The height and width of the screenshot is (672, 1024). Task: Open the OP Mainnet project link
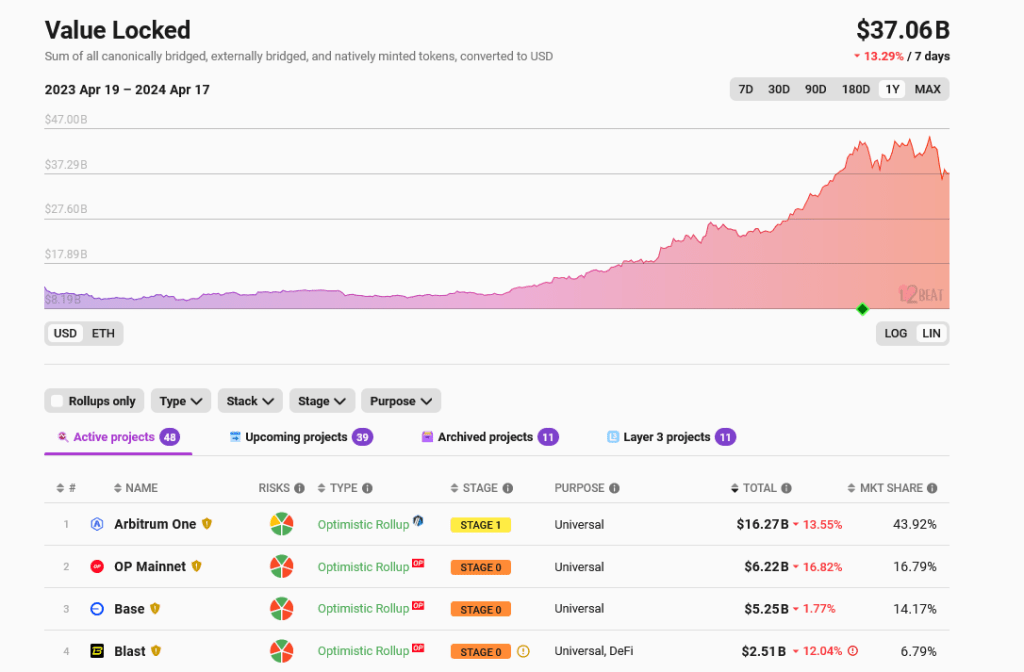[150, 567]
